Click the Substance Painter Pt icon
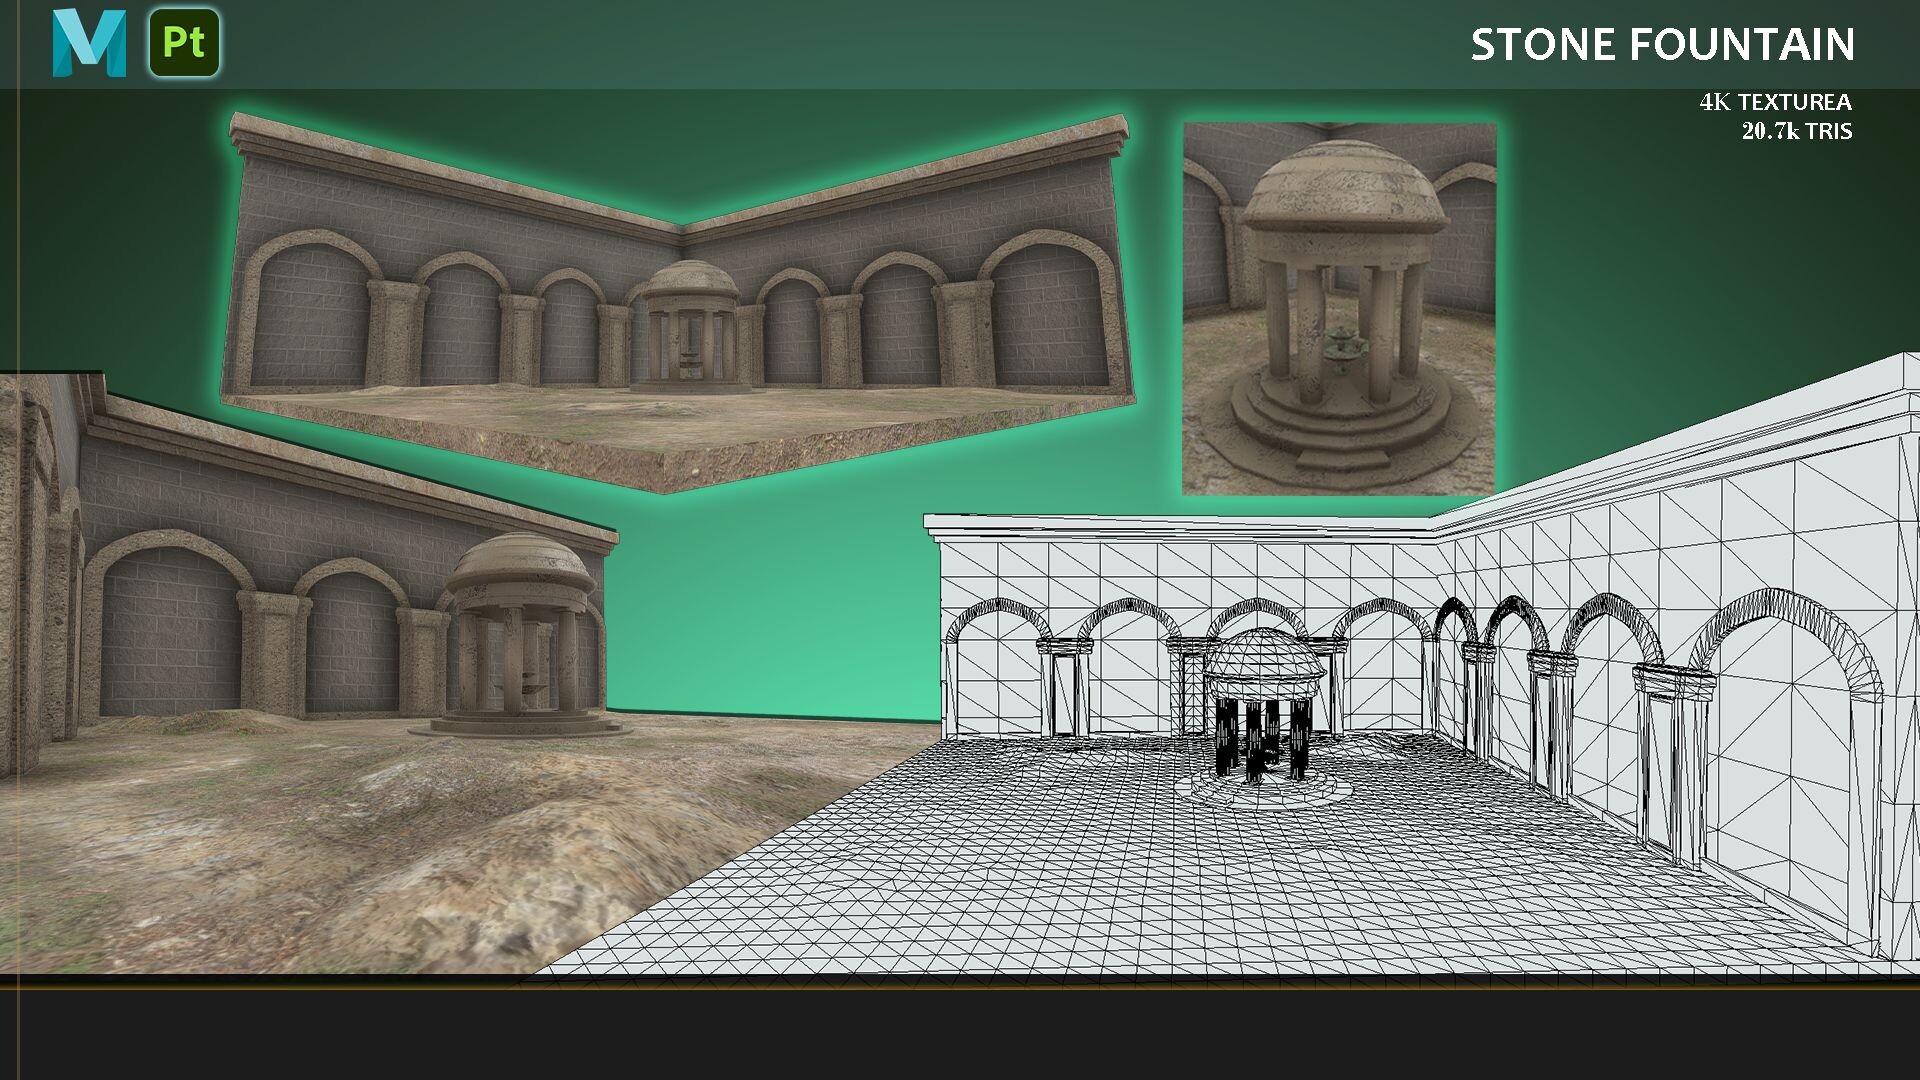The image size is (1920, 1080). 184,43
